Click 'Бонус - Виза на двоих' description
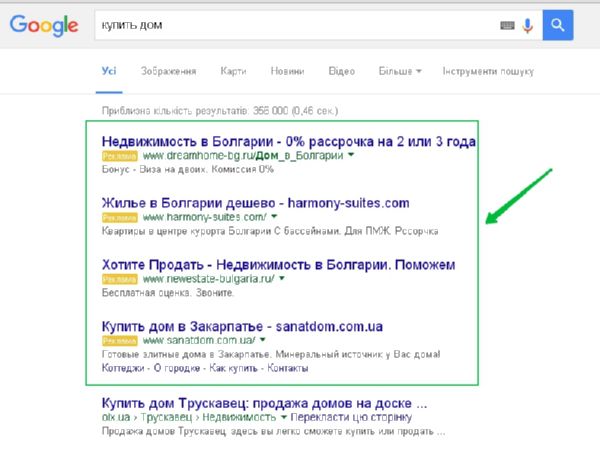600x452 pixels. click(x=188, y=170)
